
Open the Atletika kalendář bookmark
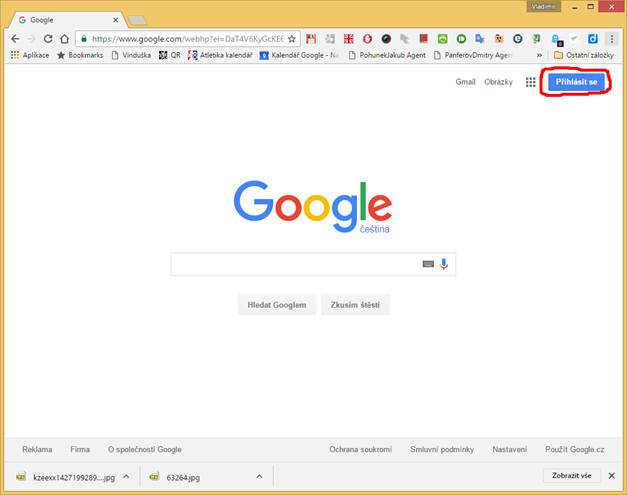[x=220, y=55]
